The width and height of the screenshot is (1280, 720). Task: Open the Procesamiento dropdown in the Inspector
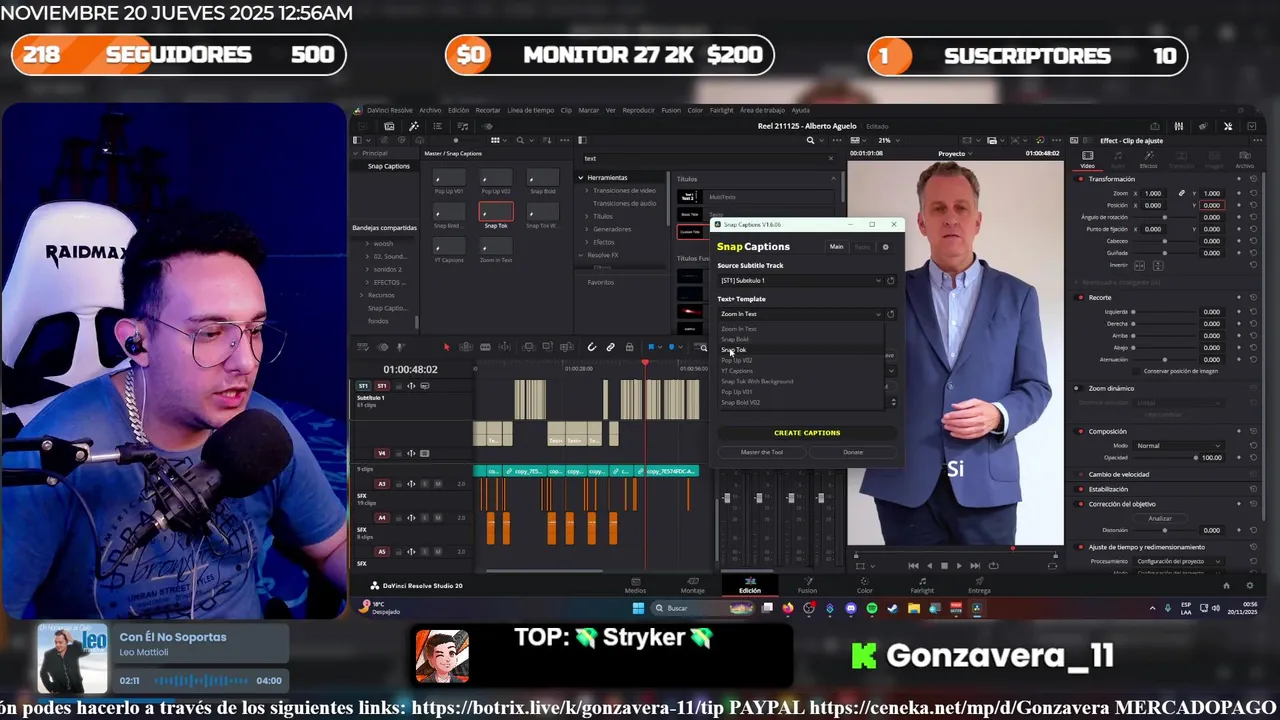[1178, 561]
